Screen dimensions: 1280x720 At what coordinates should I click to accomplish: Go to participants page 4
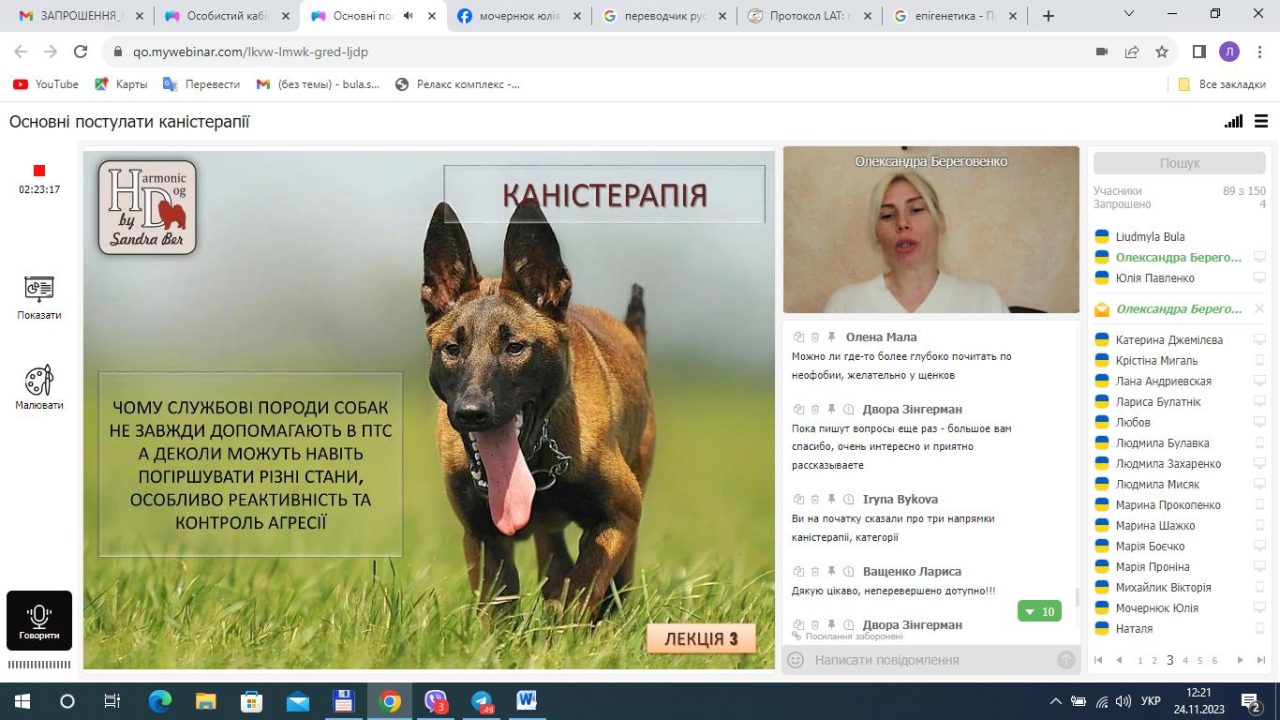pos(1185,661)
